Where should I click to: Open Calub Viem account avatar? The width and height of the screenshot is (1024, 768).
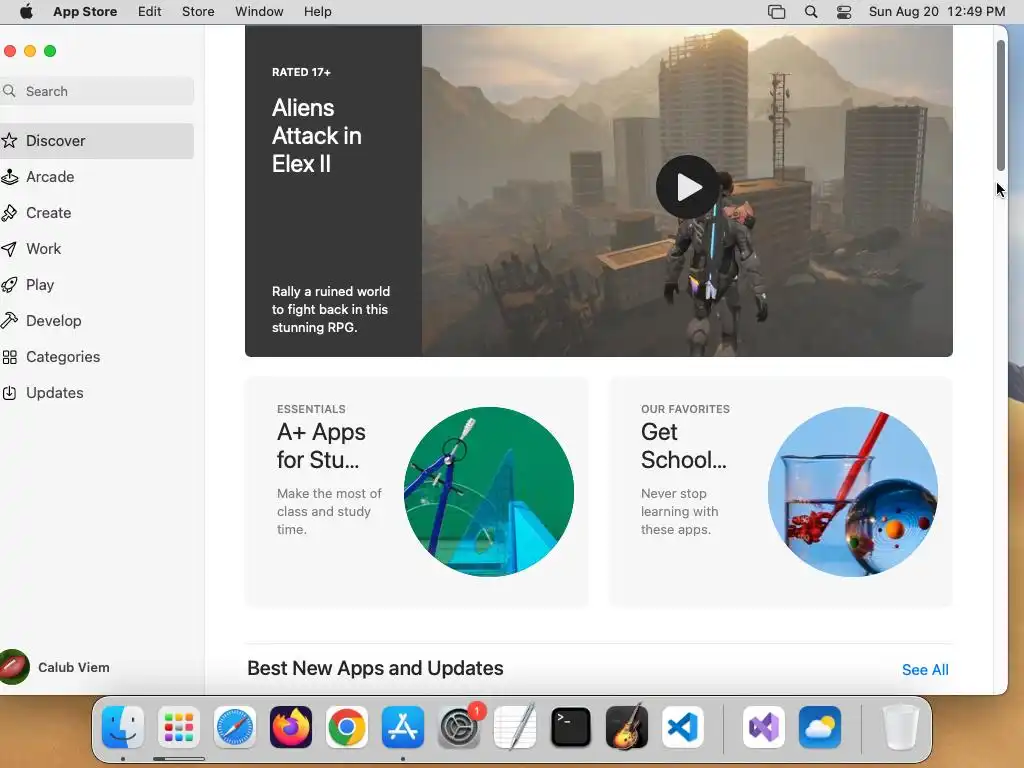click(14, 667)
